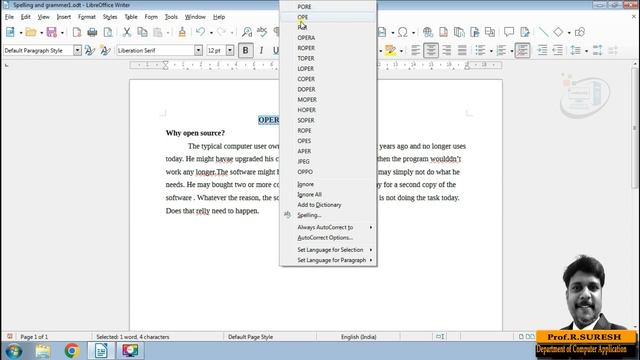
Task: Click English (India) language in status bar
Action: pyautogui.click(x=358, y=337)
